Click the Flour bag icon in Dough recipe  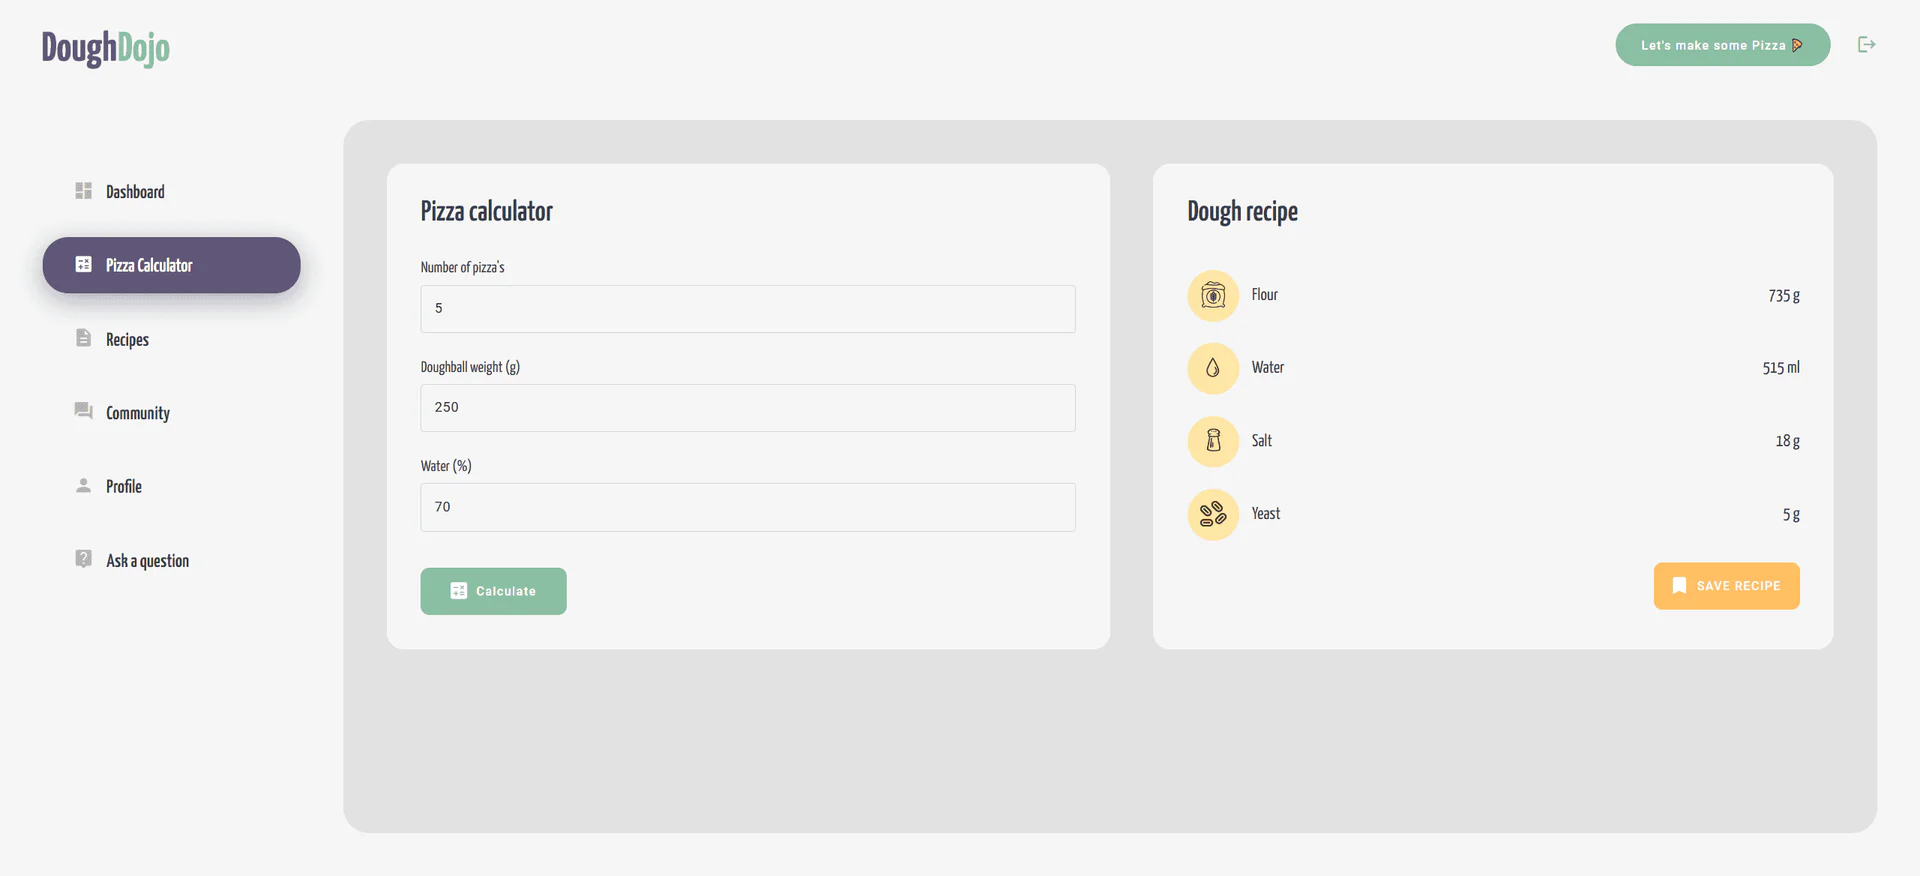(1212, 295)
